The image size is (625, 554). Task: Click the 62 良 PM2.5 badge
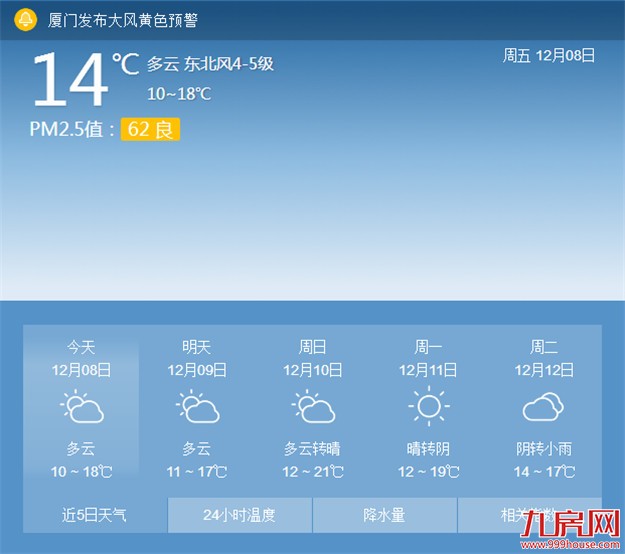click(150, 129)
